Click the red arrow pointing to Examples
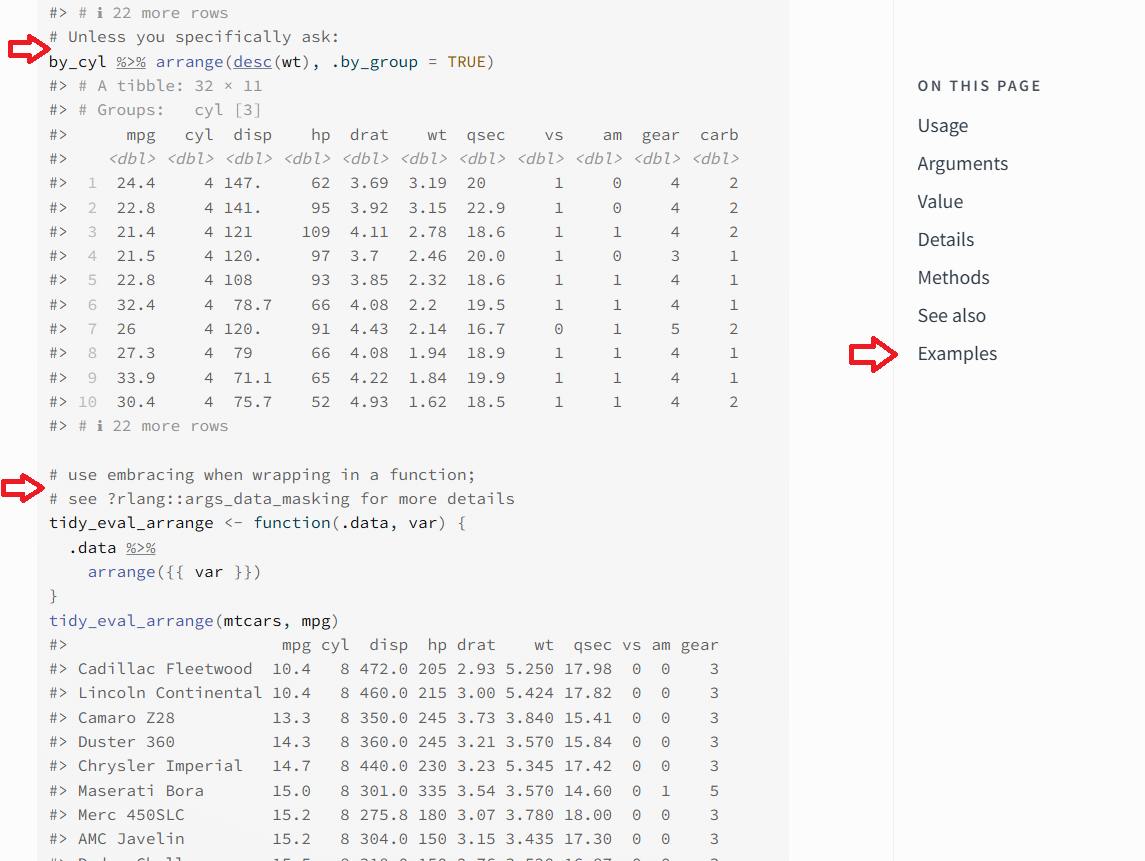The width and height of the screenshot is (1145, 861). pyautogui.click(x=873, y=354)
